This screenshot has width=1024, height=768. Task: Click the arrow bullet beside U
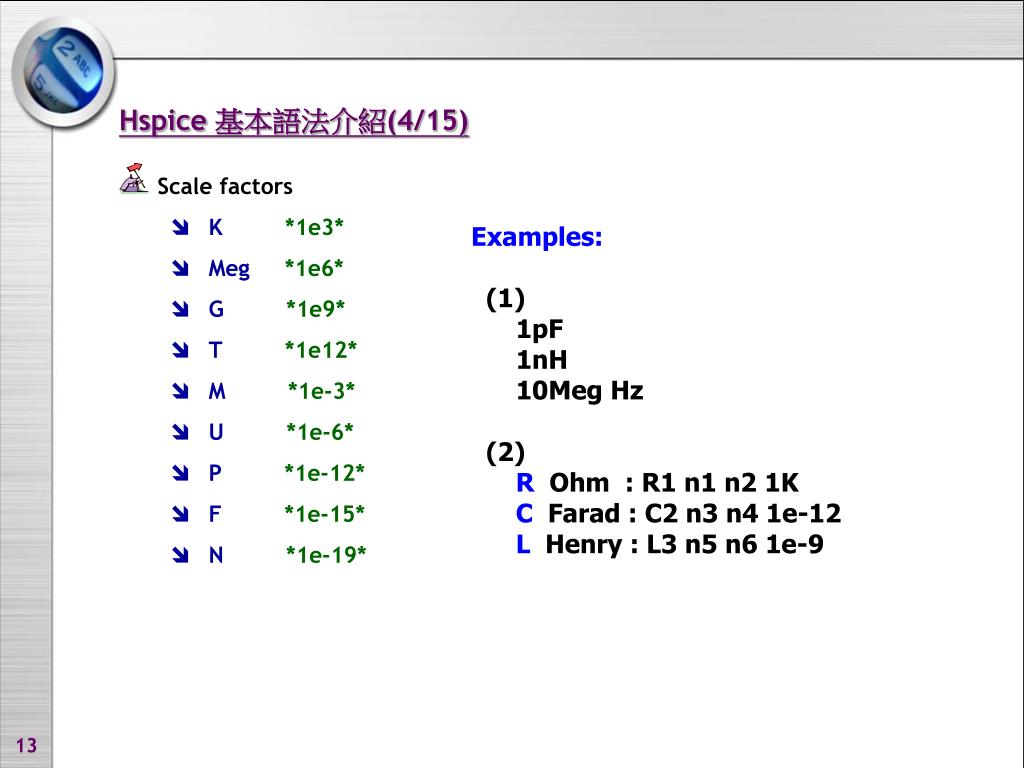click(180, 432)
